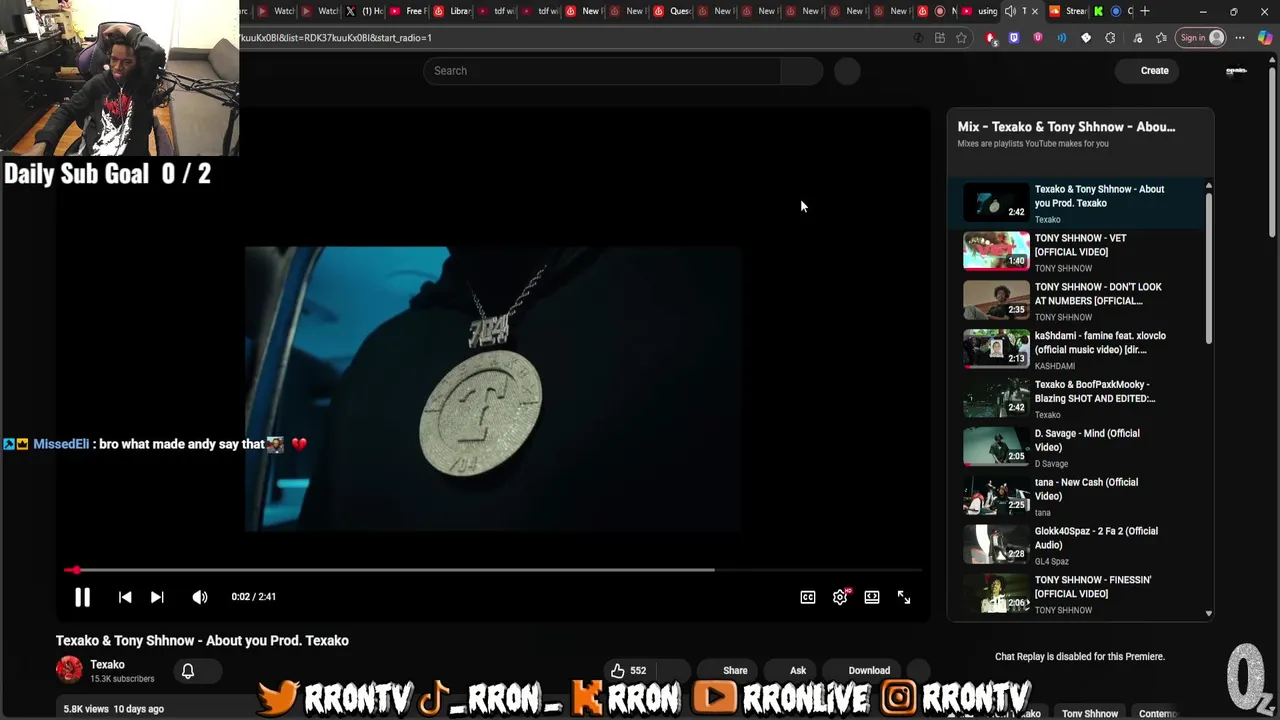
Task: Click inside the YouTube Search field
Action: 602,71
